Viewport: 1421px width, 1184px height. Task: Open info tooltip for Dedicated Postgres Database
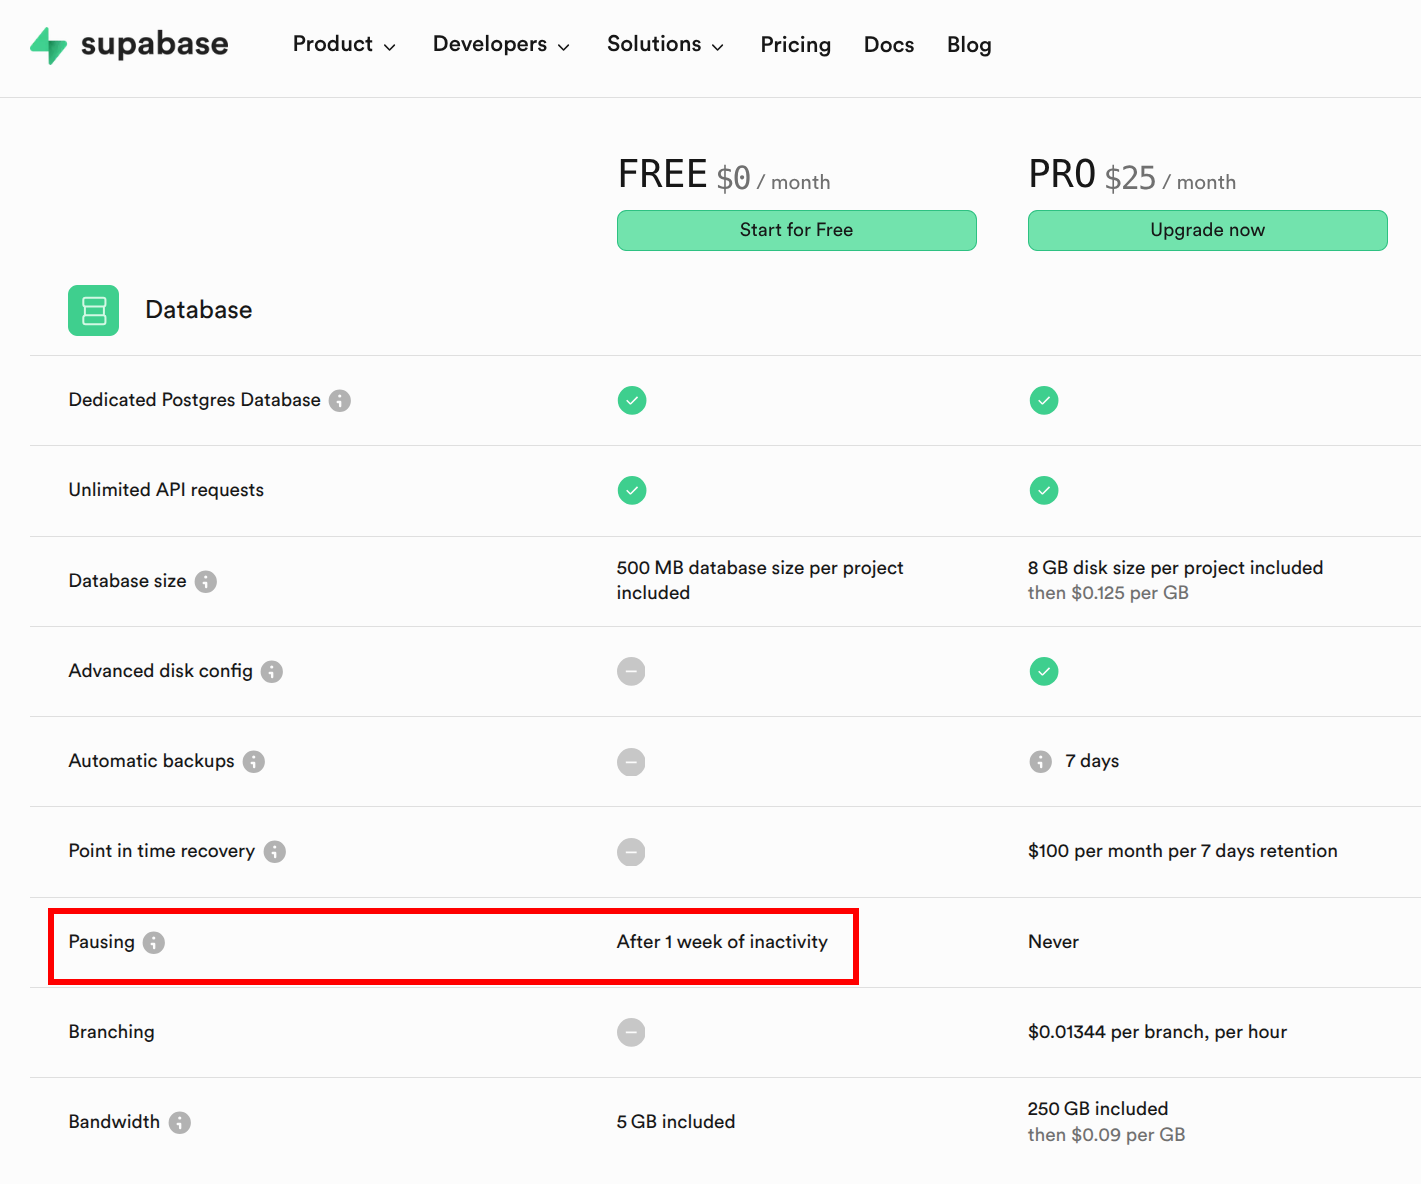tap(340, 401)
